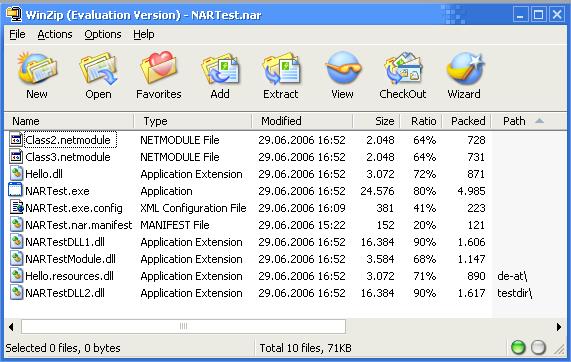Click the gray status light indicator

coord(538,347)
